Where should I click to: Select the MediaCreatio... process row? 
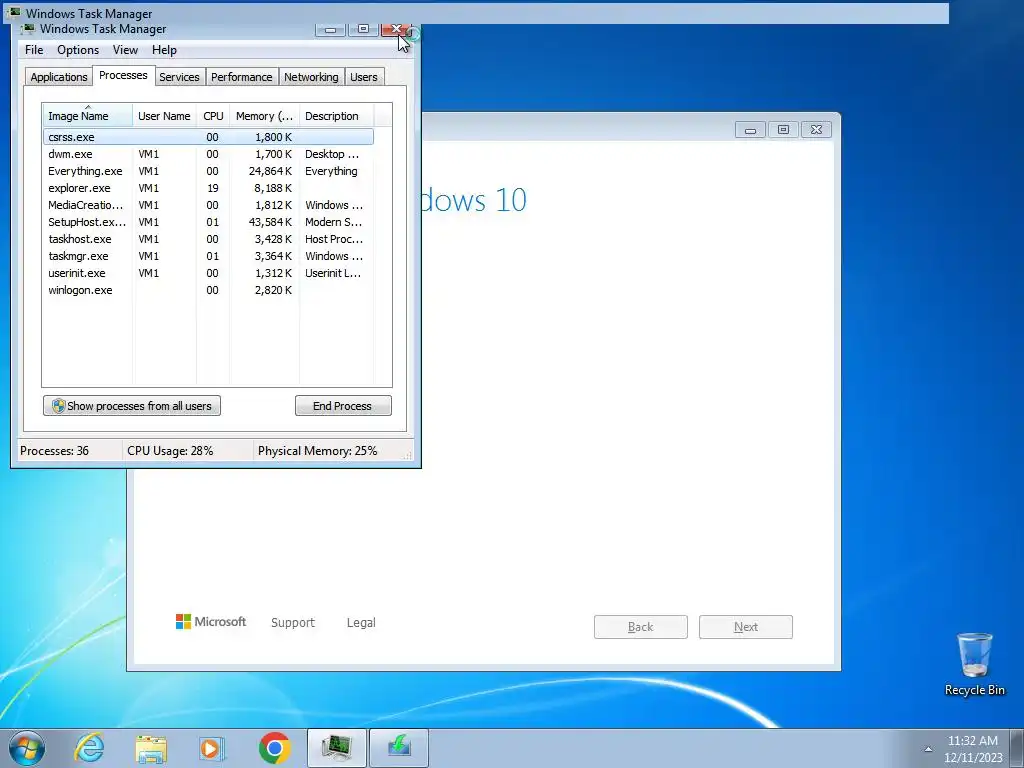click(208, 205)
